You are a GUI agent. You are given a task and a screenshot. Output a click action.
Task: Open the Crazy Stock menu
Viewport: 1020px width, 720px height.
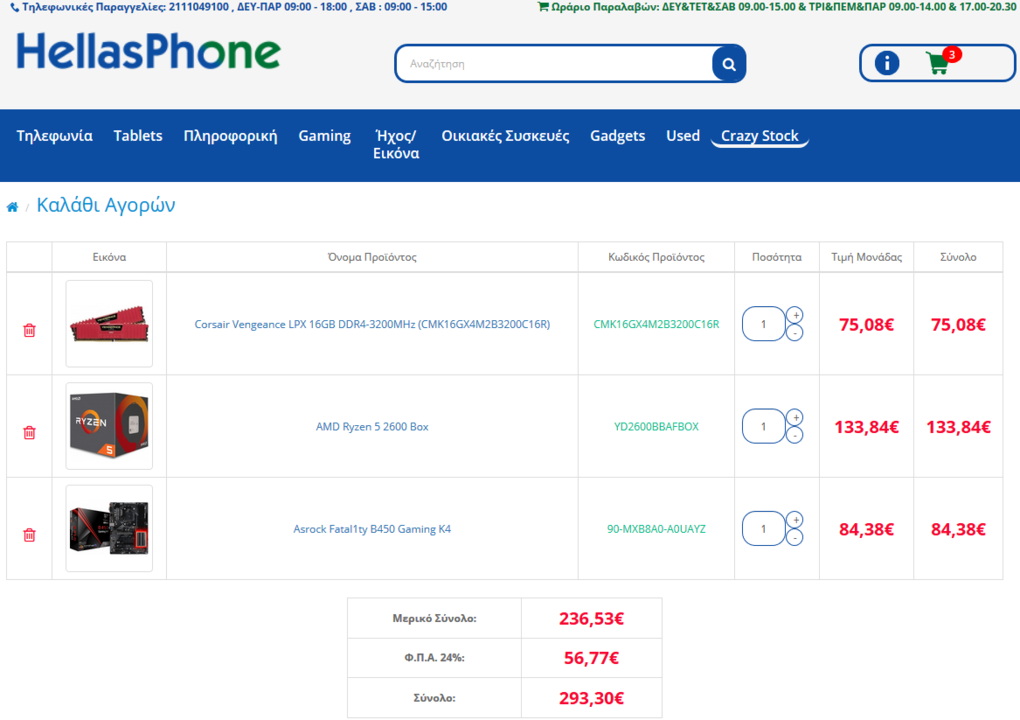759,136
